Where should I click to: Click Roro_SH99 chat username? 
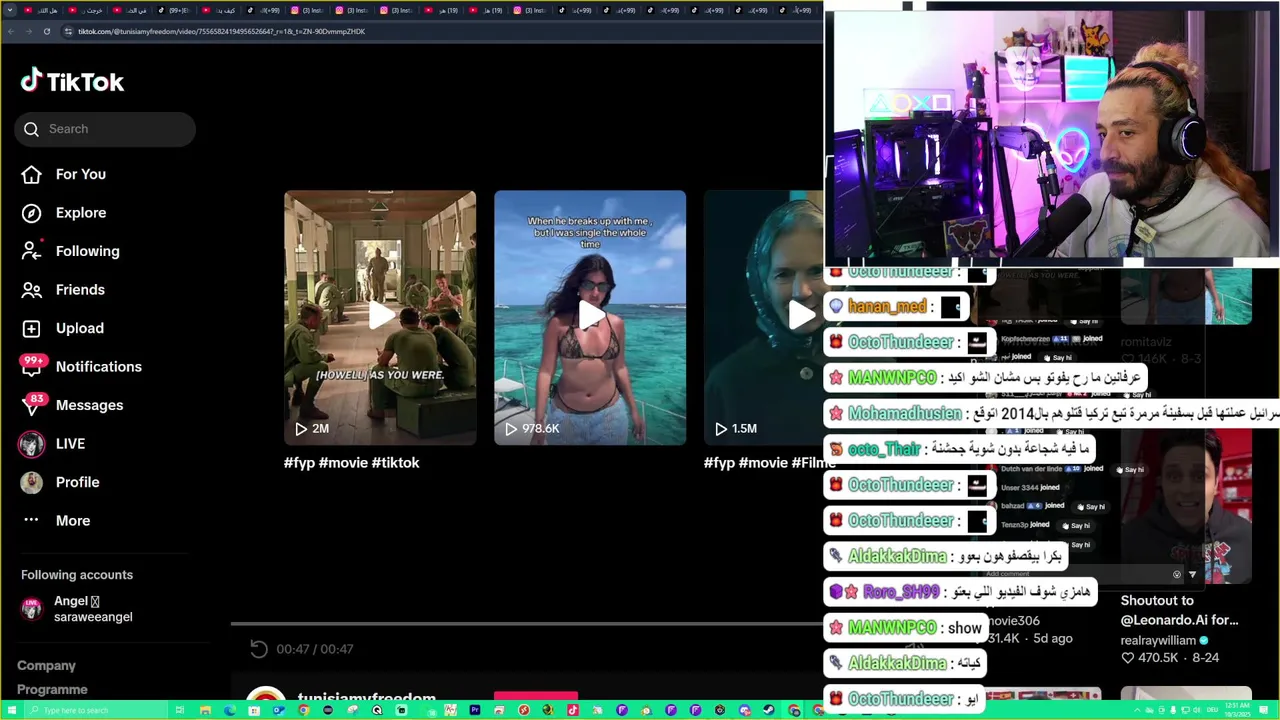pos(901,592)
